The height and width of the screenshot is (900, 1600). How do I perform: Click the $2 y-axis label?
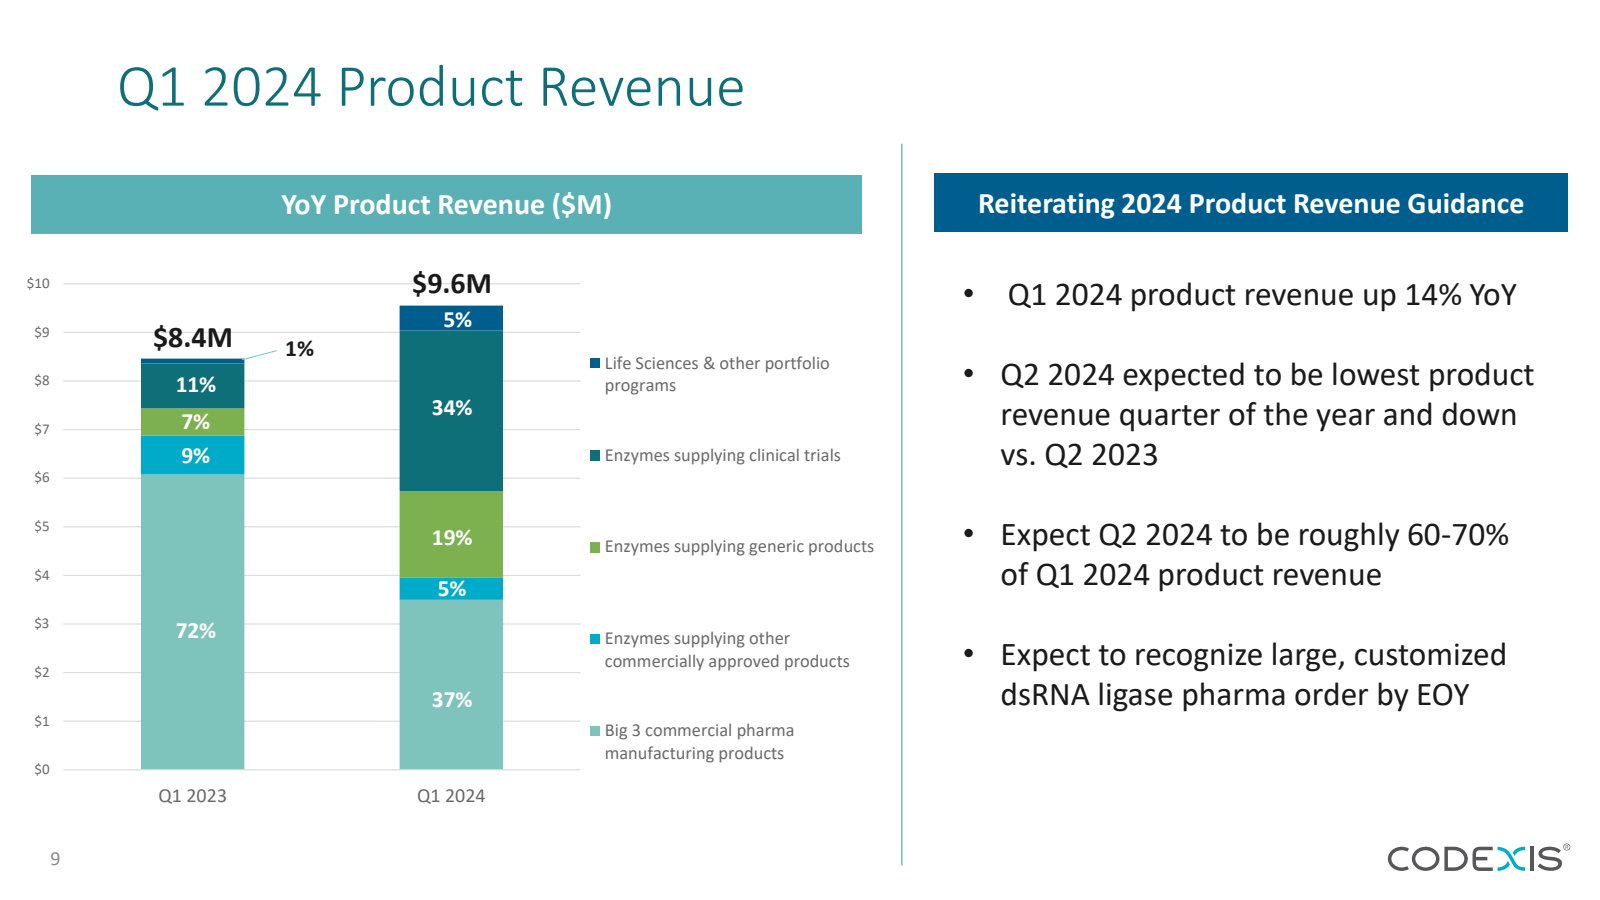(x=42, y=673)
